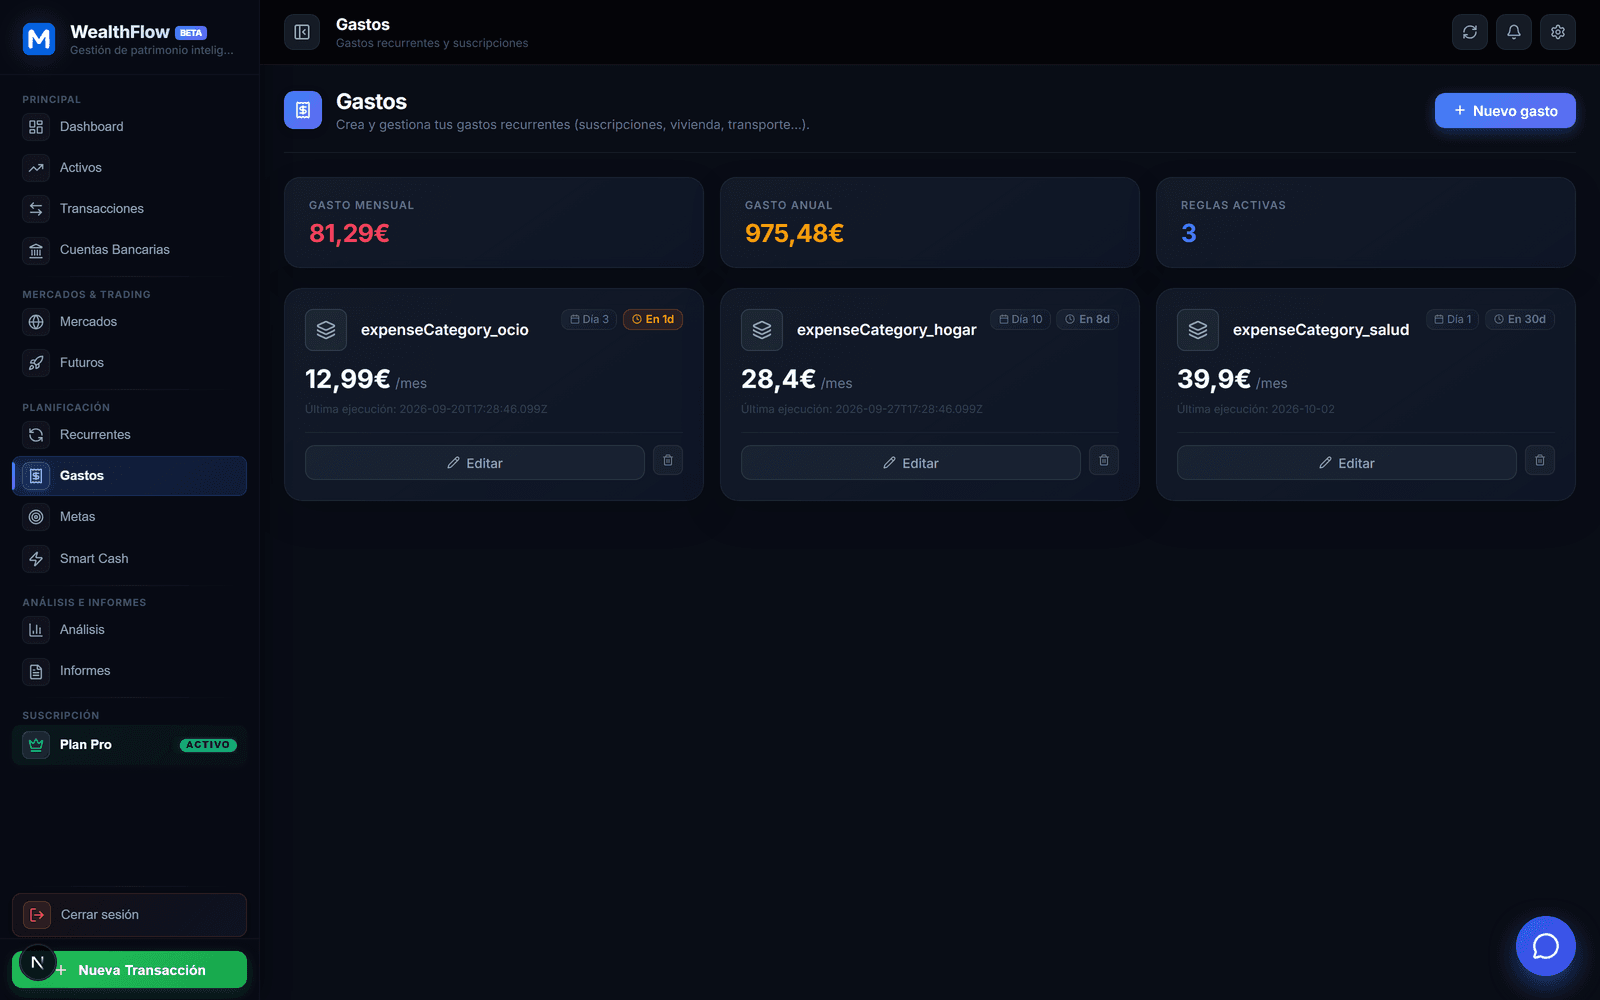Click the Gasto Mensual 81,29€ value
The width and height of the screenshot is (1600, 1000).
tap(349, 233)
